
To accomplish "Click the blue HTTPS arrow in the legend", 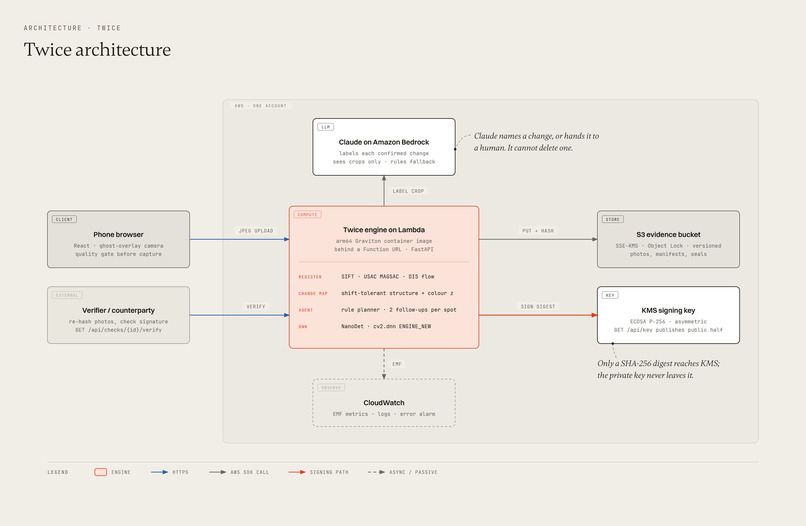I will point(159,472).
